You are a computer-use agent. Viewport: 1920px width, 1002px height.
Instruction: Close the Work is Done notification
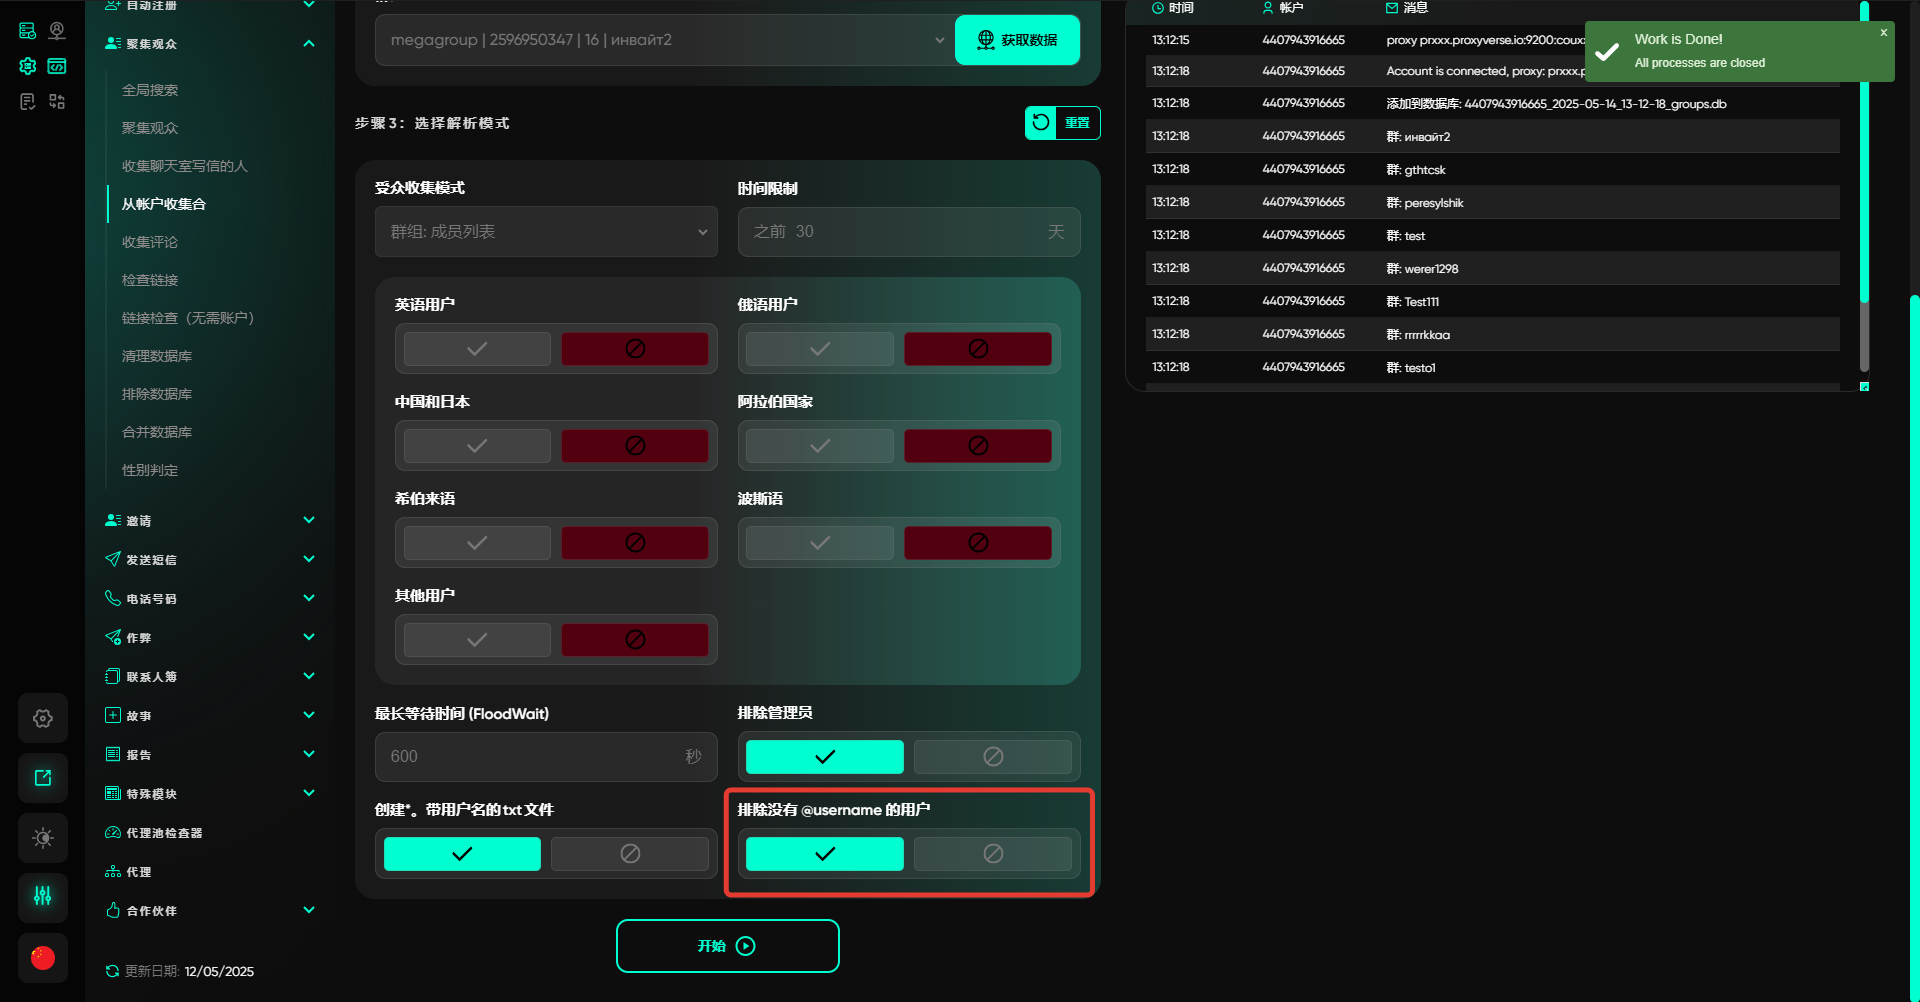(1883, 33)
